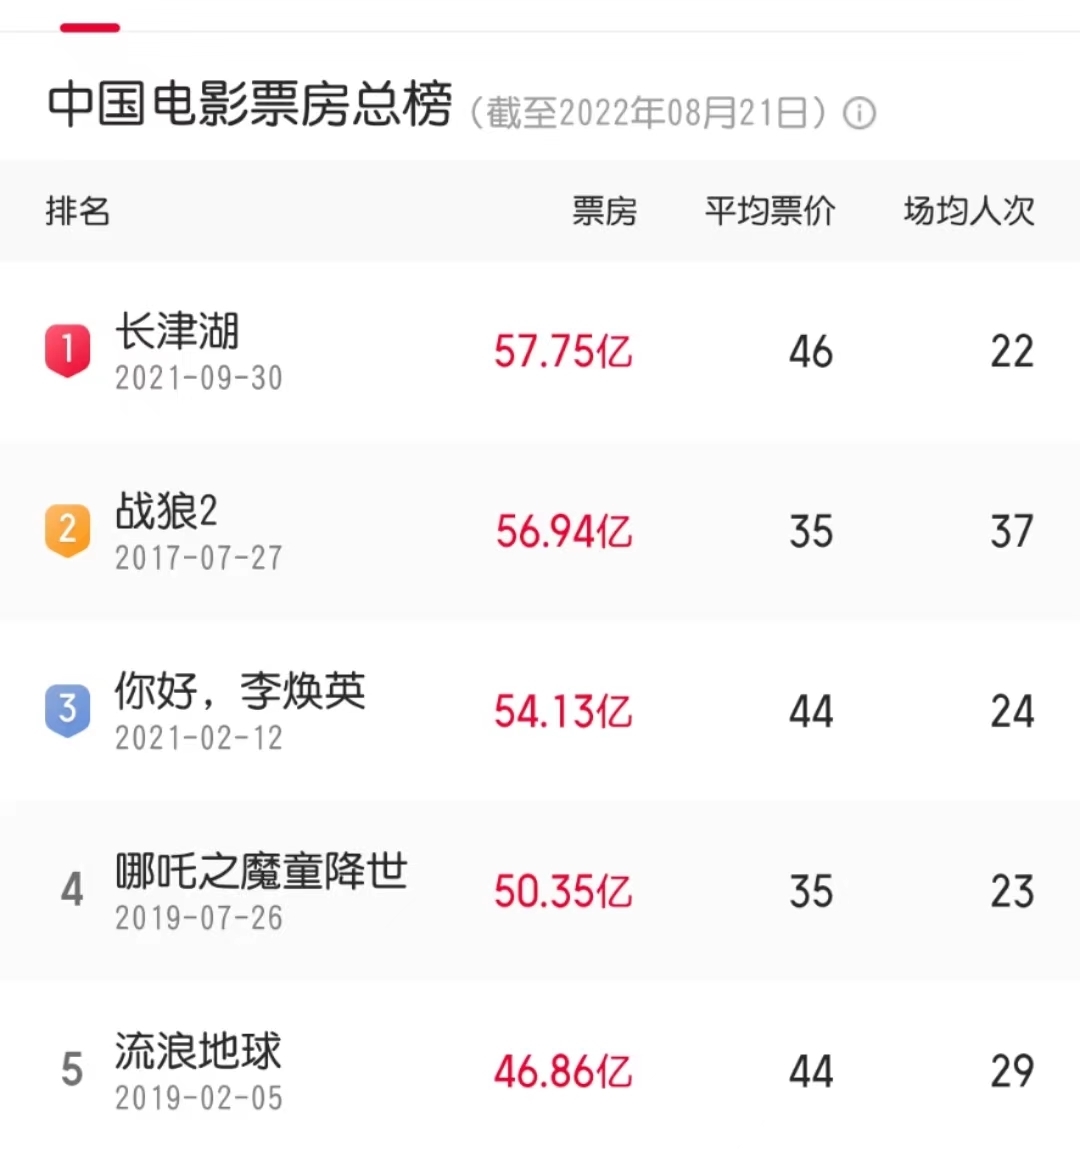This screenshot has width=1080, height=1155.
Task: Open the movie 长津湖
Action: [x=177, y=332]
